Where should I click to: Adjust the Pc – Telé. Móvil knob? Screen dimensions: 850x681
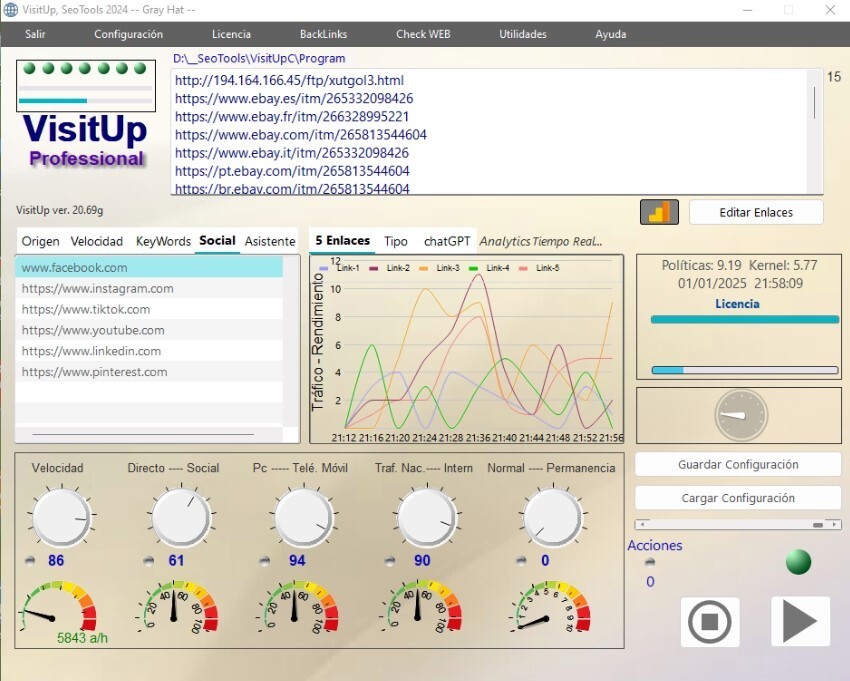click(304, 517)
